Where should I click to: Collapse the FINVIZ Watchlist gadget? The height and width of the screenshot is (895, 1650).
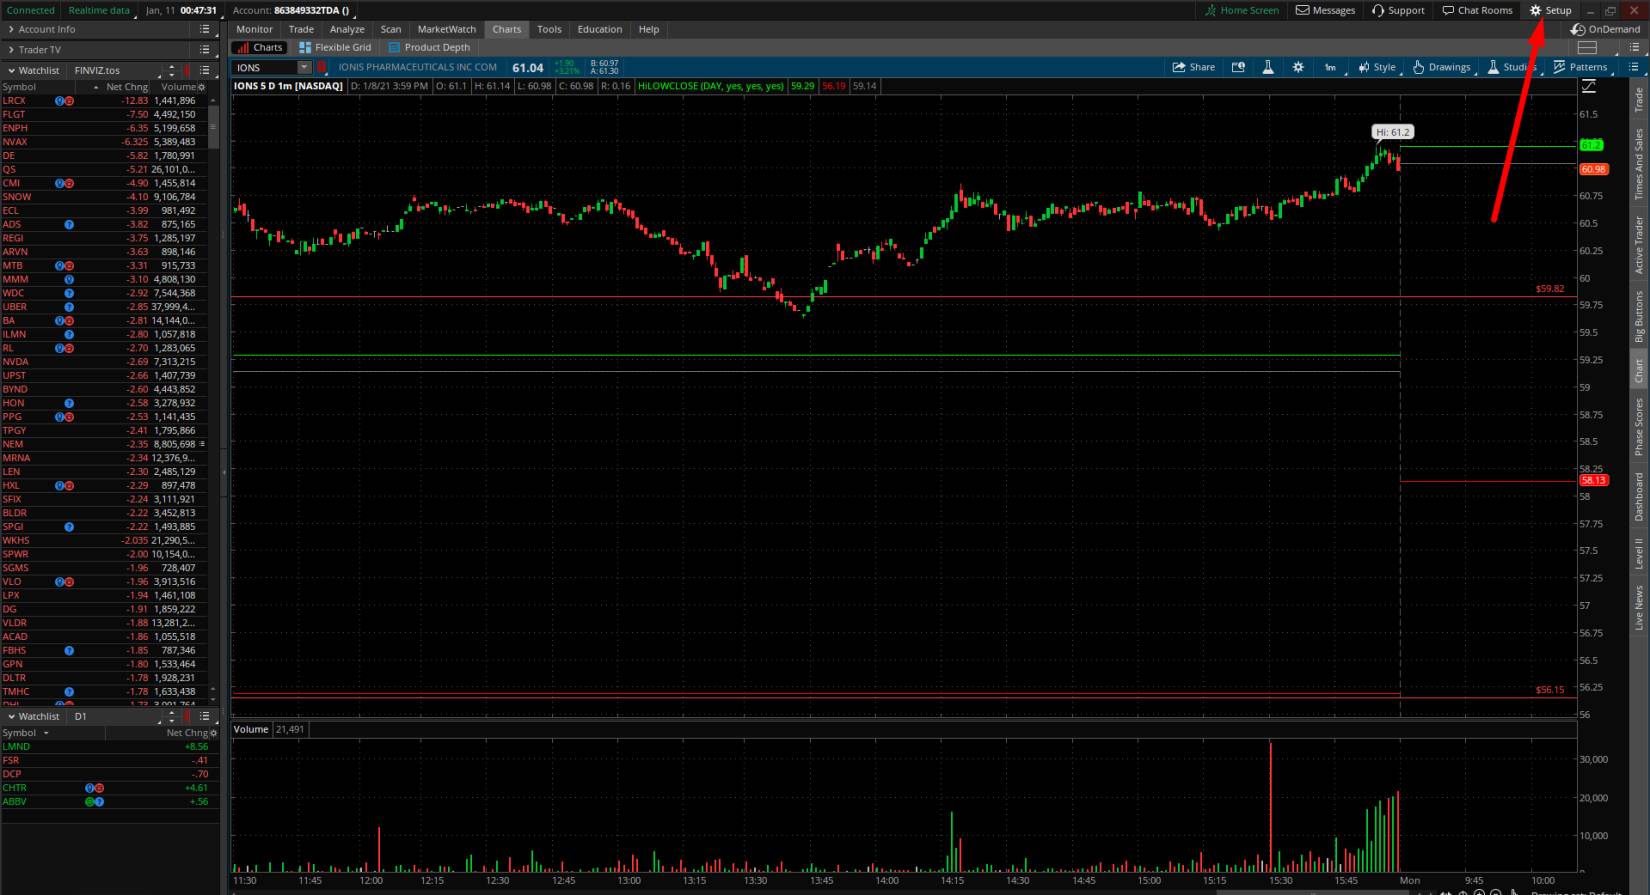tap(11, 71)
